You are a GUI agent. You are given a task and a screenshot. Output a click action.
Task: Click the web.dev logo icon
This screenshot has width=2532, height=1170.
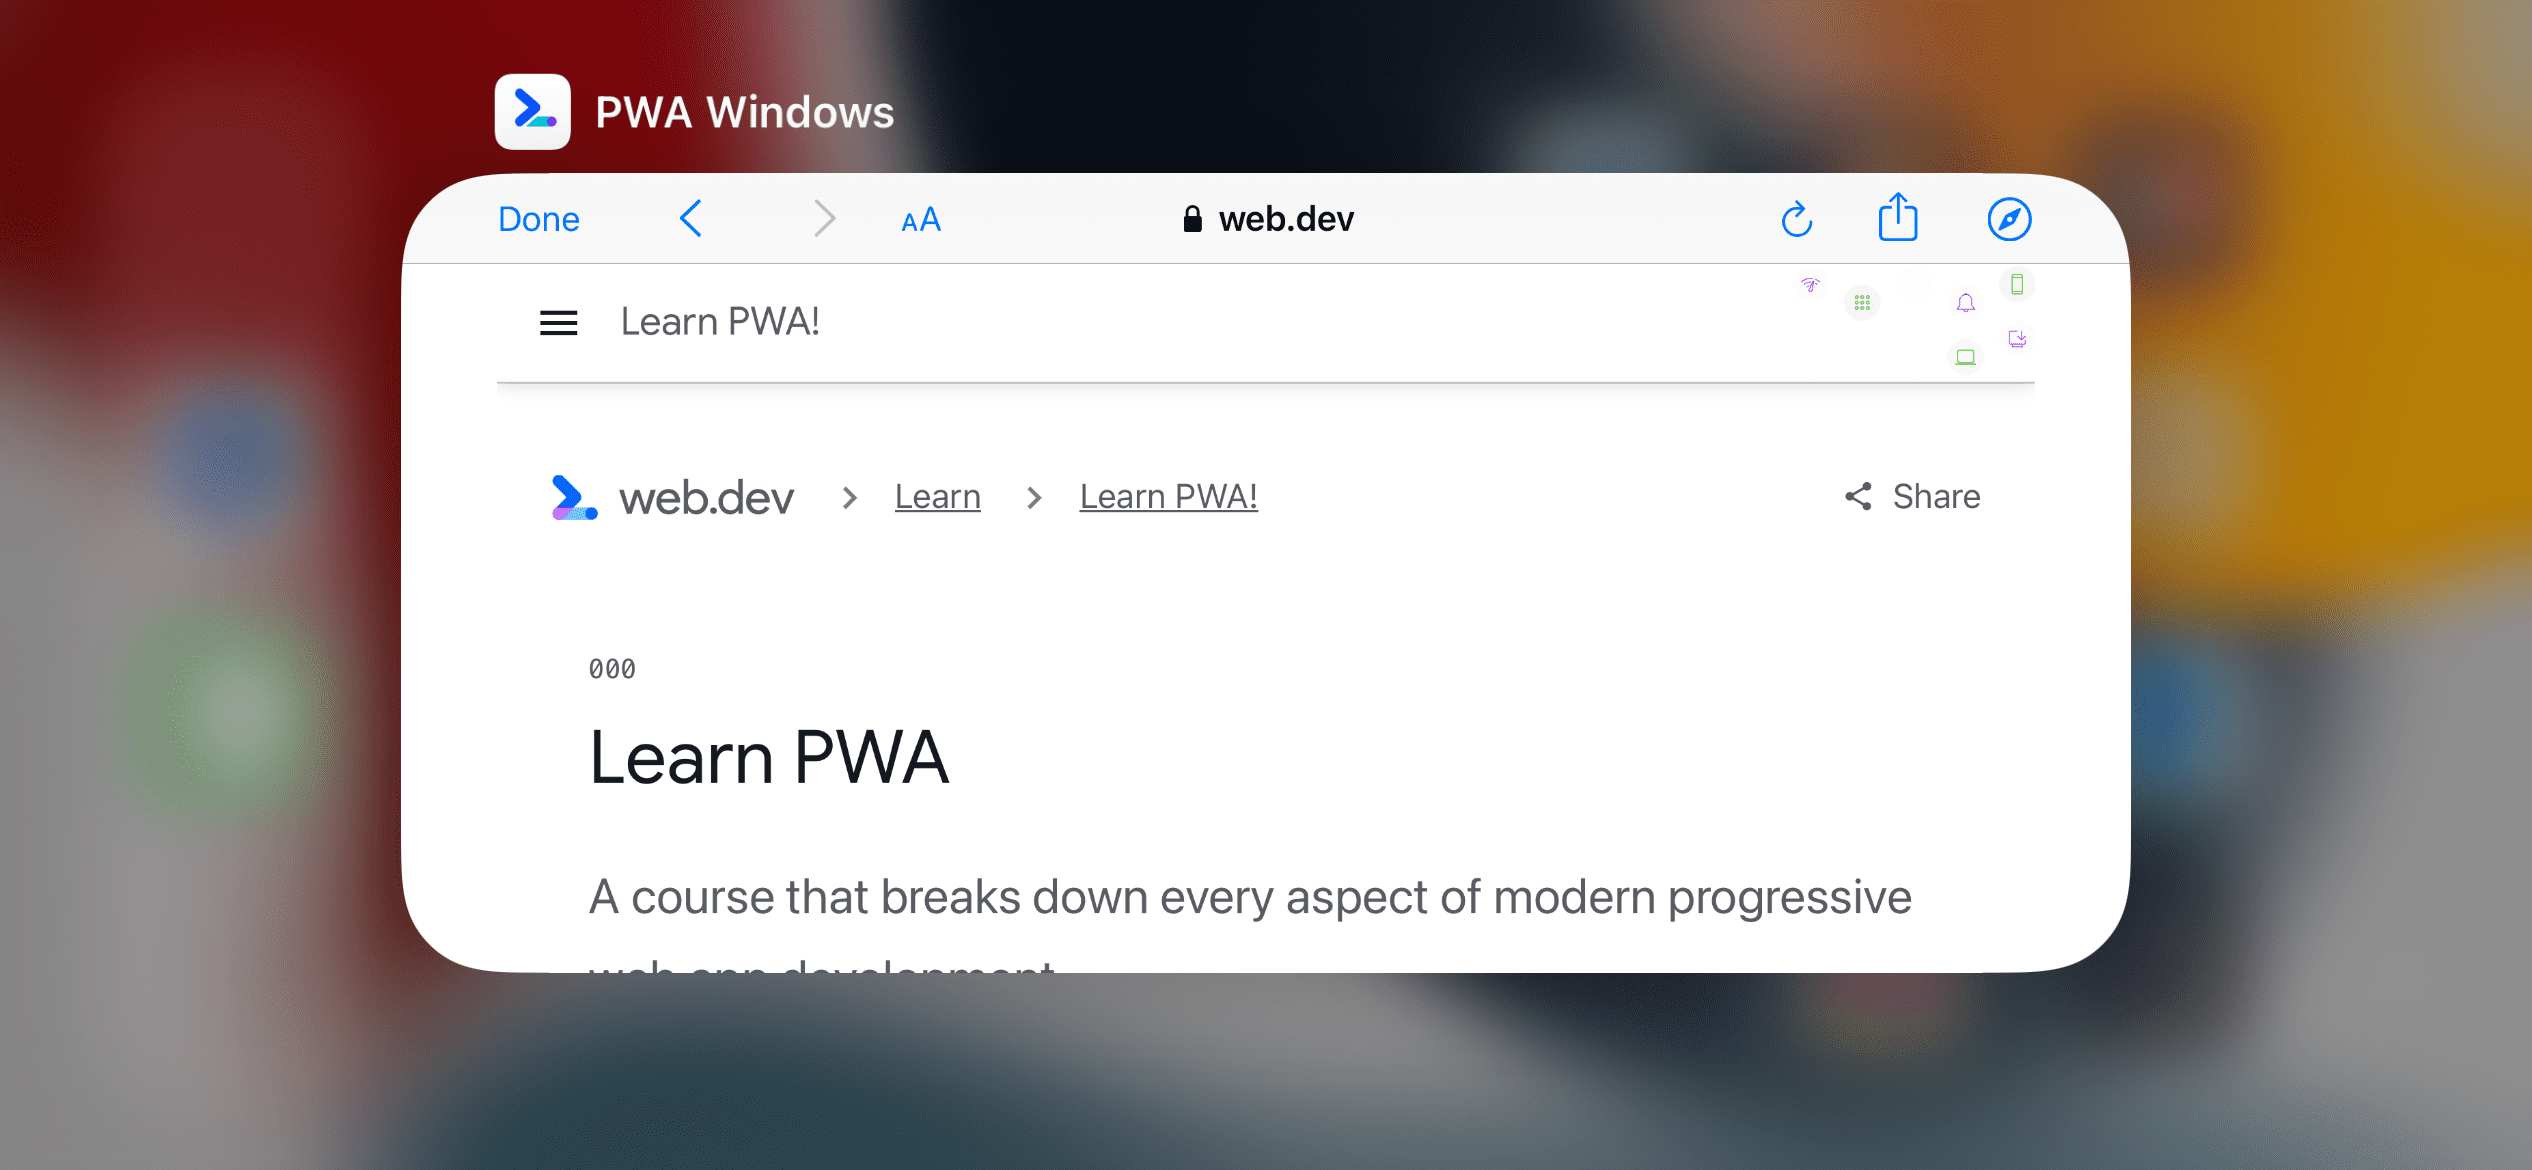pyautogui.click(x=573, y=495)
